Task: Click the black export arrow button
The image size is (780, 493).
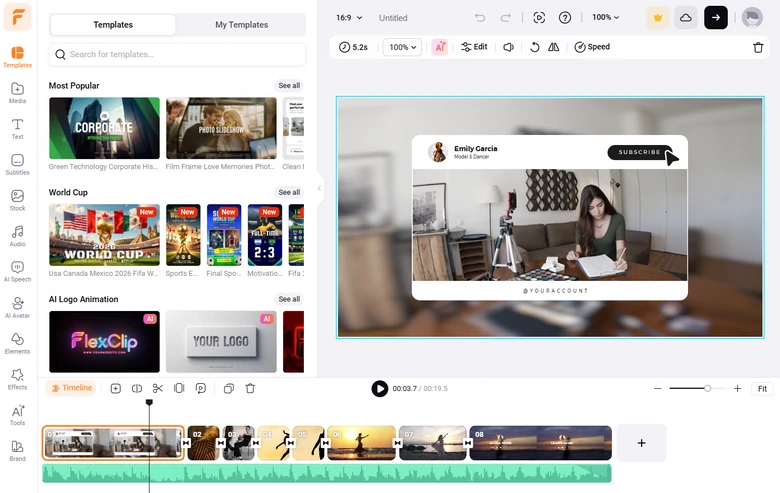Action: [716, 18]
